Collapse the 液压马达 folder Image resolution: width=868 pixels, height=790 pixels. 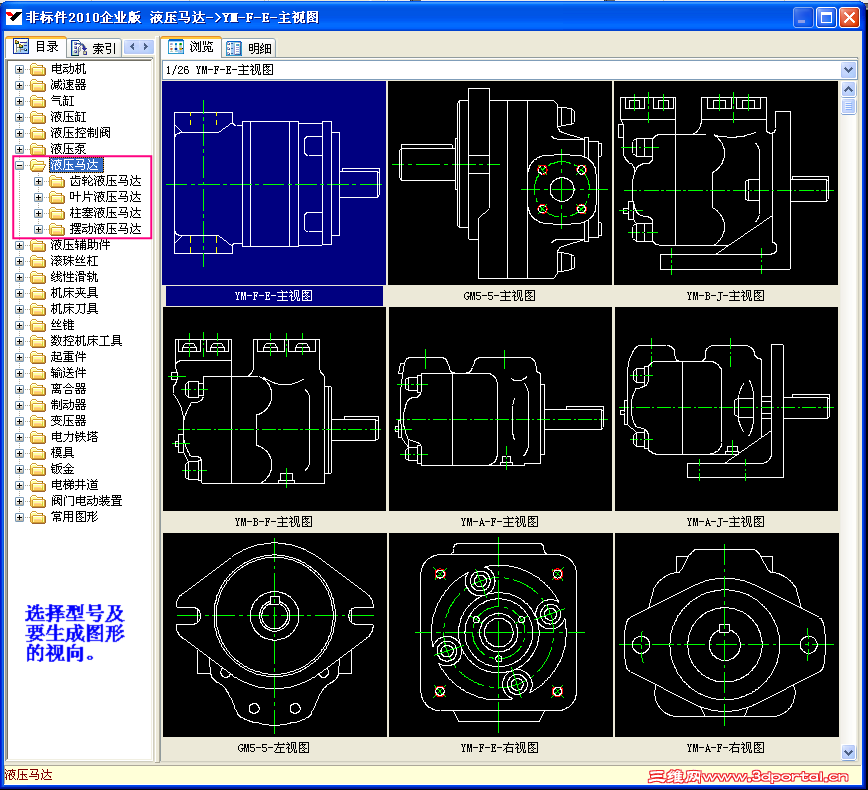19,165
